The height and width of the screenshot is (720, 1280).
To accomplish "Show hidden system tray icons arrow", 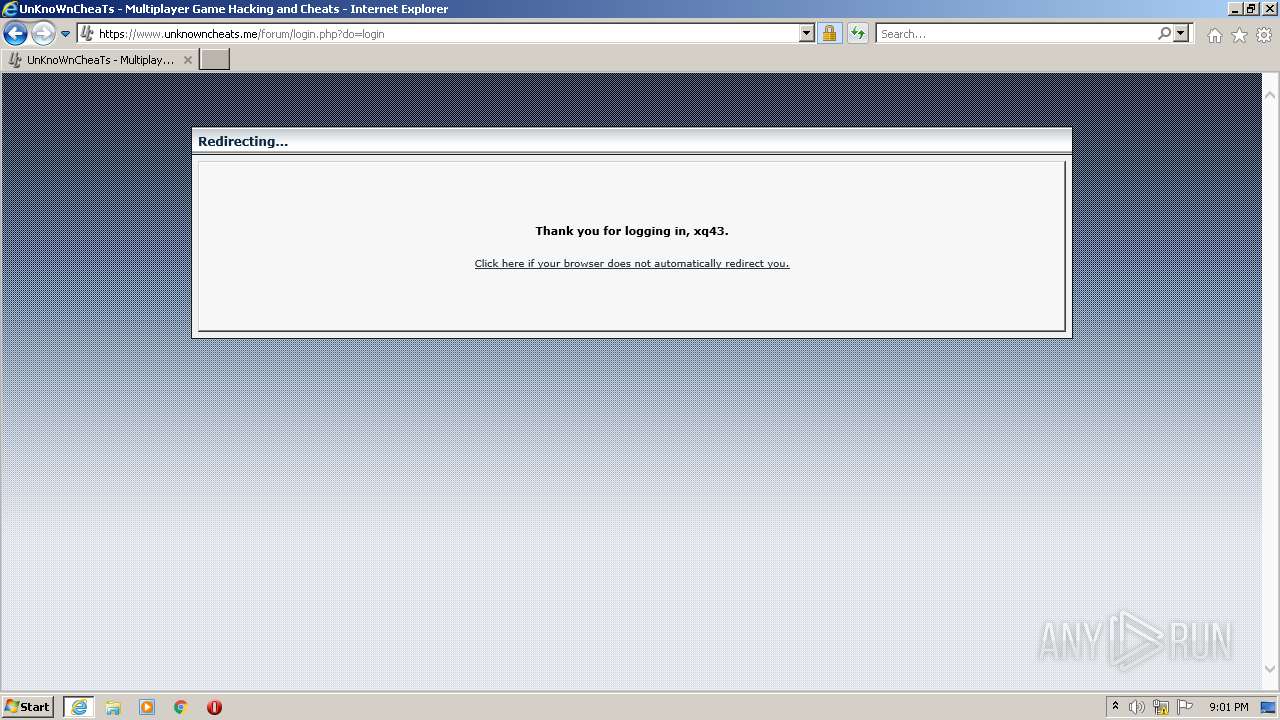I will click(1115, 707).
